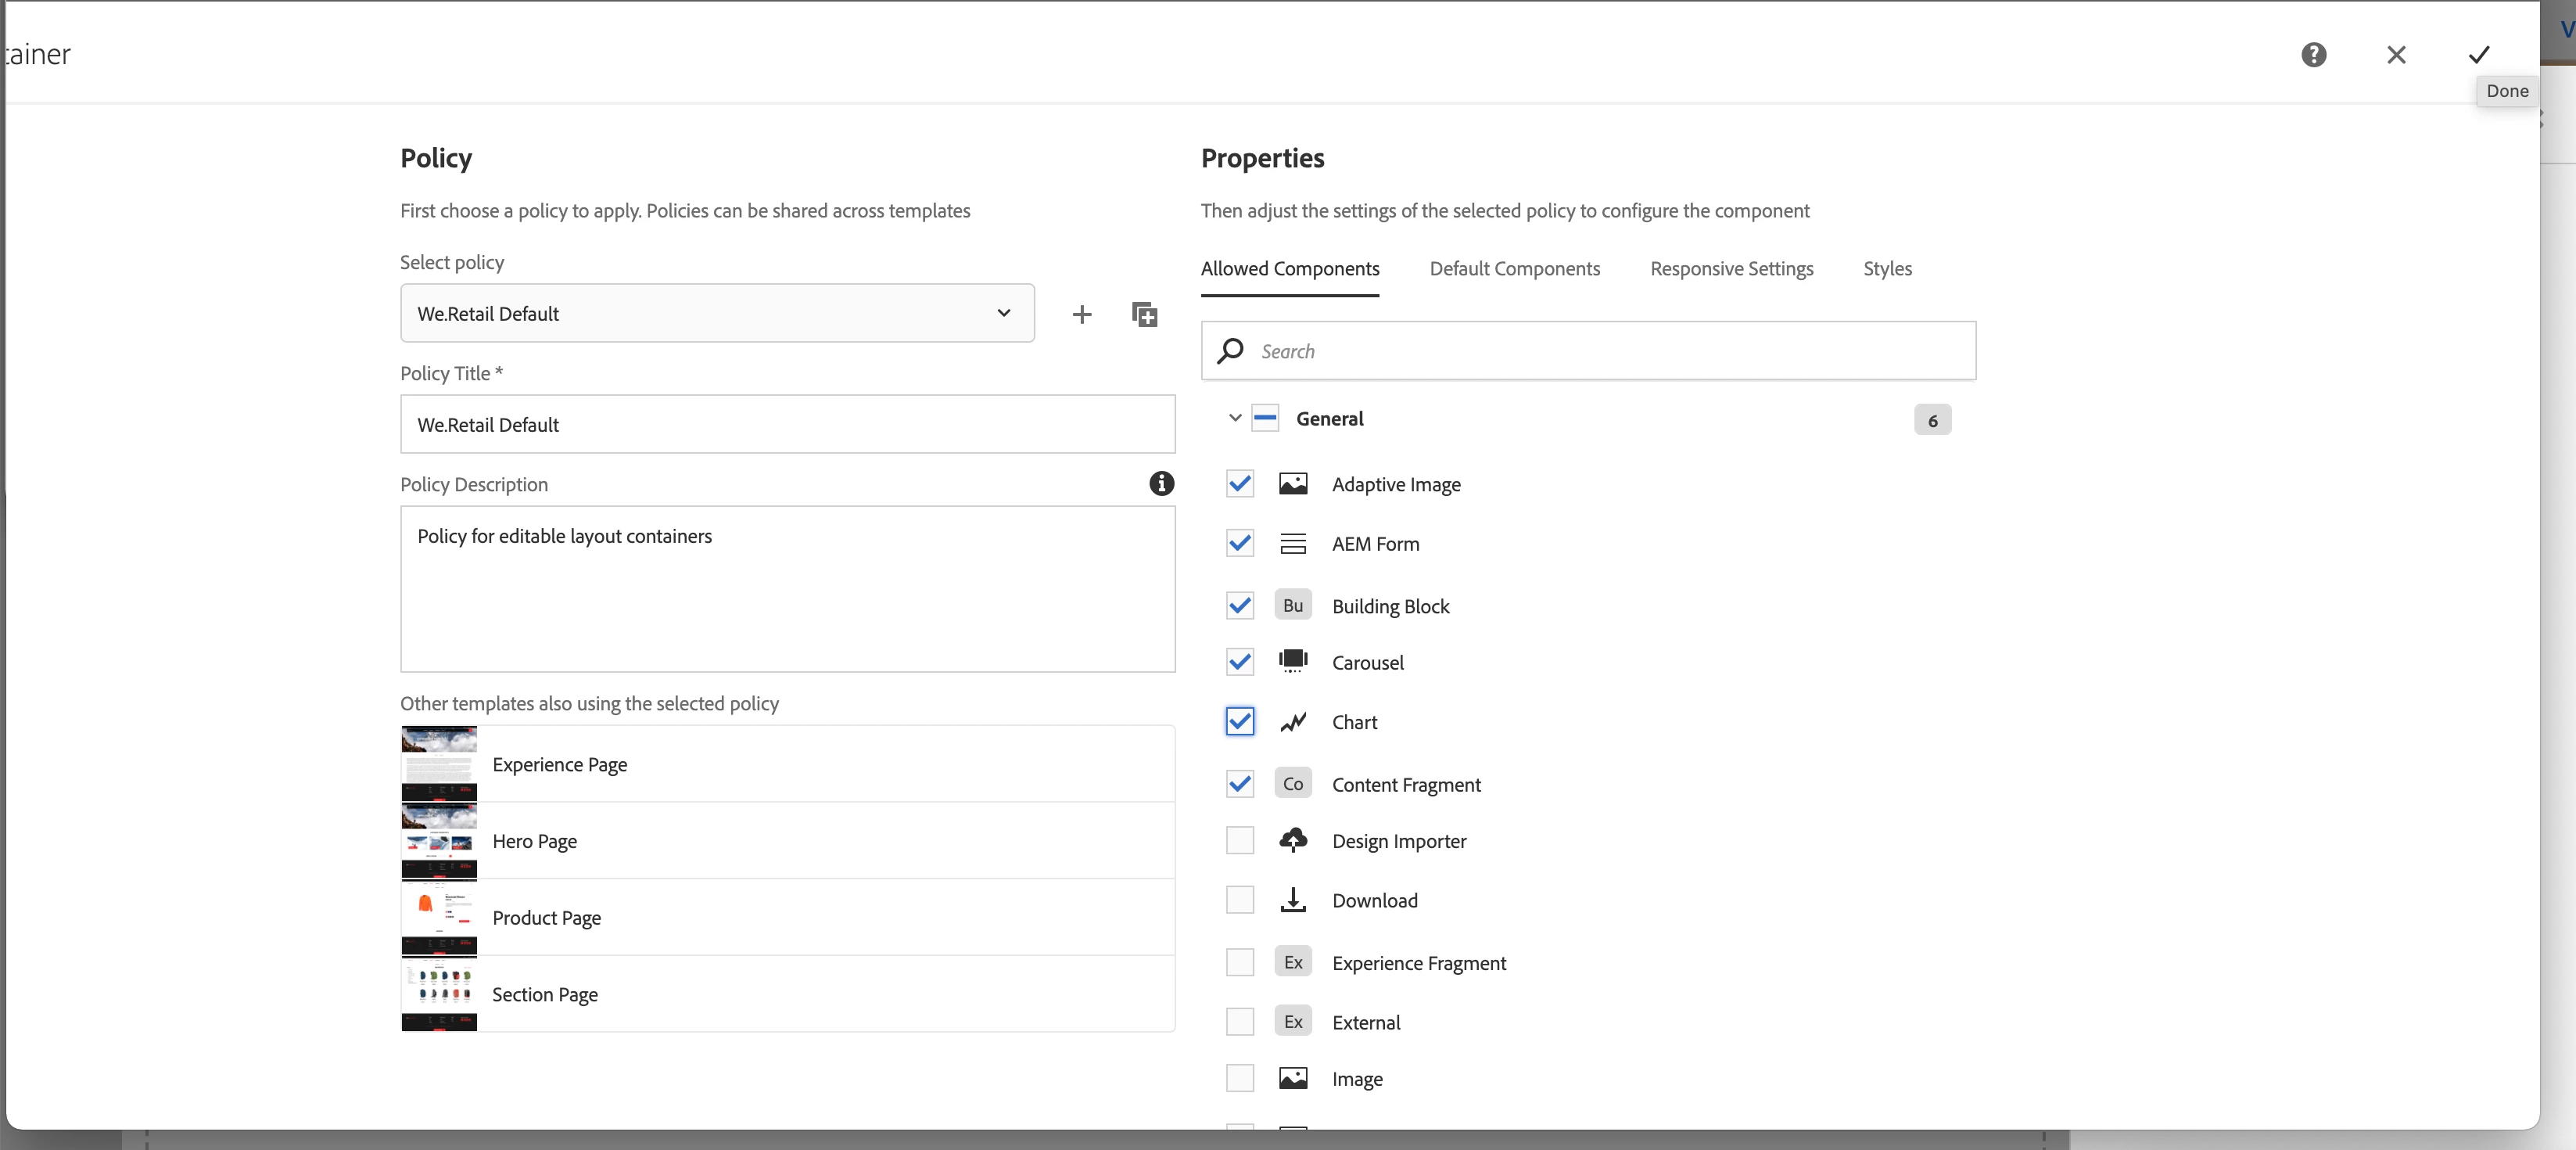This screenshot has height=1150, width=2576.
Task: Collapse the General components group
Action: tap(1234, 418)
